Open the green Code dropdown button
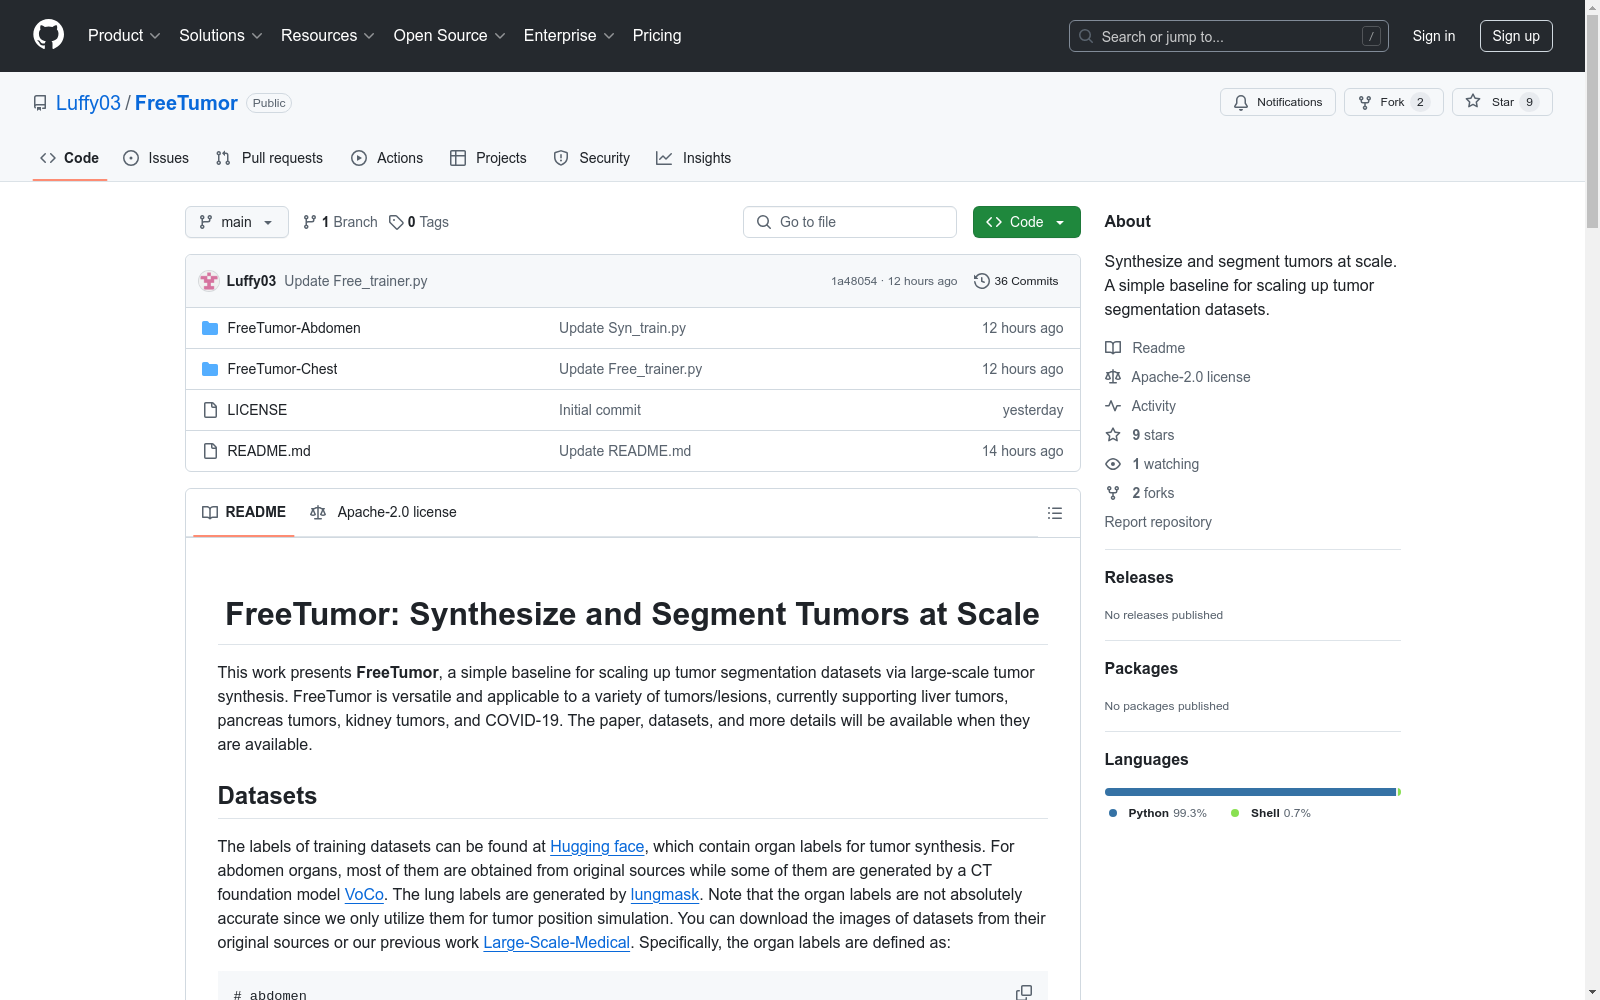This screenshot has height=1000, width=1600. pyautogui.click(x=1026, y=222)
